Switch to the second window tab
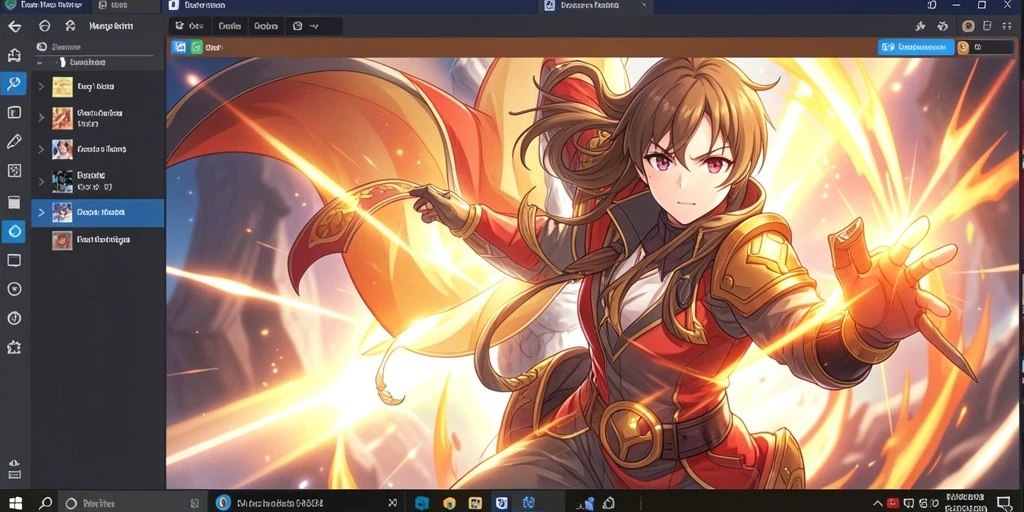1024x512 pixels. coord(124,5)
